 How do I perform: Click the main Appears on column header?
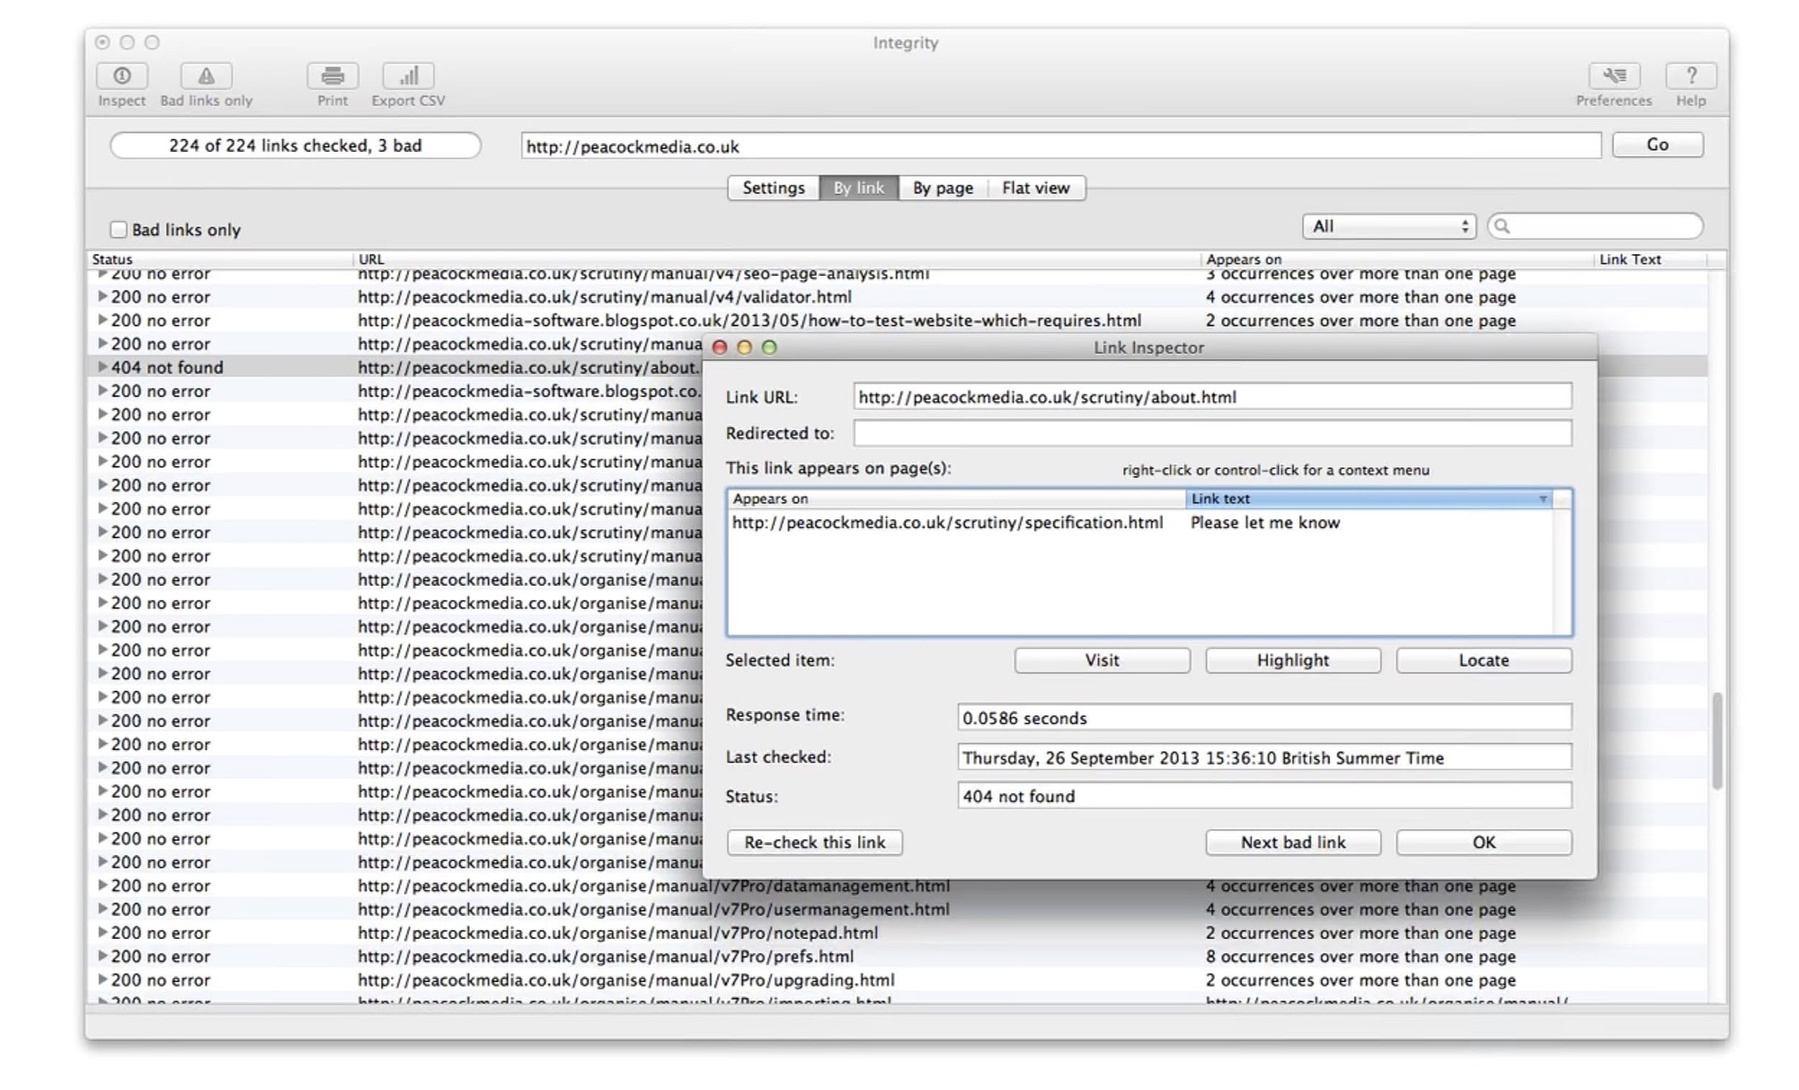pyautogui.click(x=1397, y=259)
